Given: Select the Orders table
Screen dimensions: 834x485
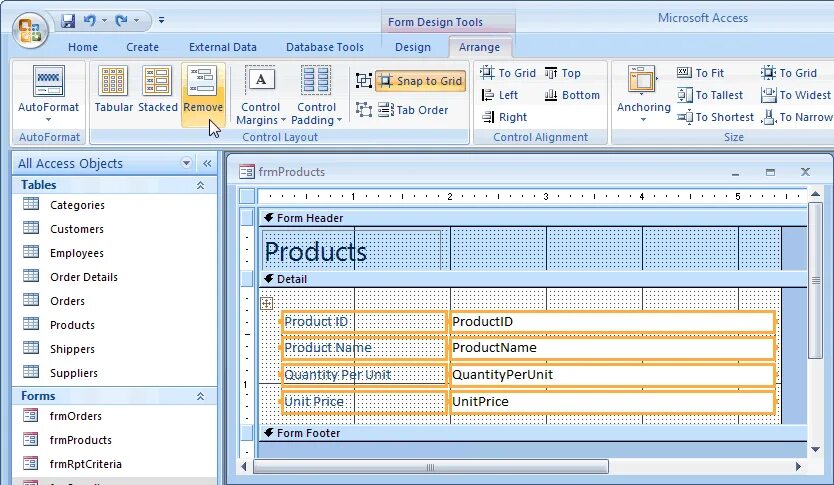Looking at the screenshot, I should click(114, 300).
